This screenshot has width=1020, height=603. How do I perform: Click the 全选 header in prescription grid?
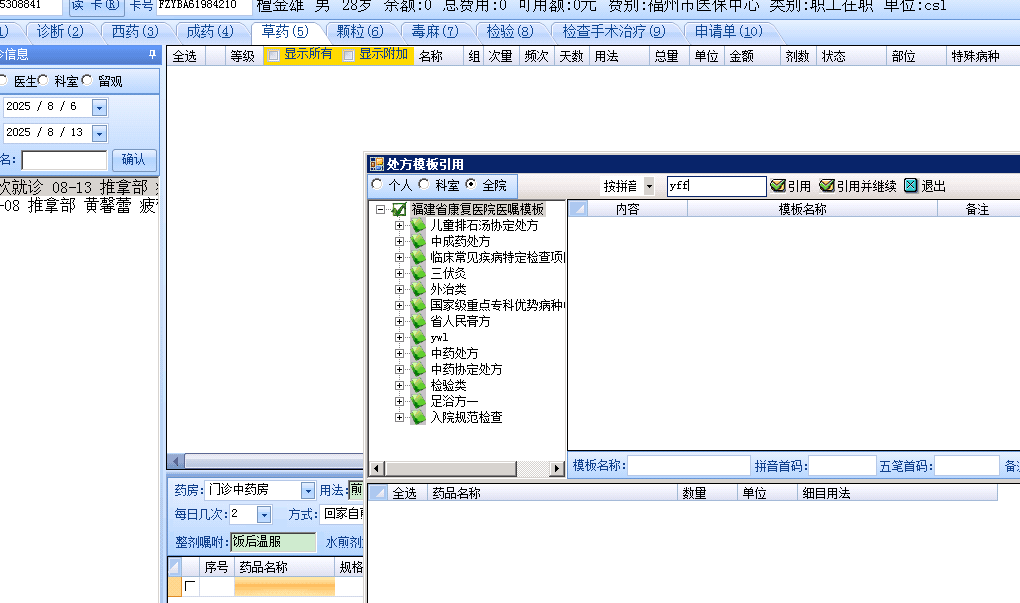click(x=185, y=56)
